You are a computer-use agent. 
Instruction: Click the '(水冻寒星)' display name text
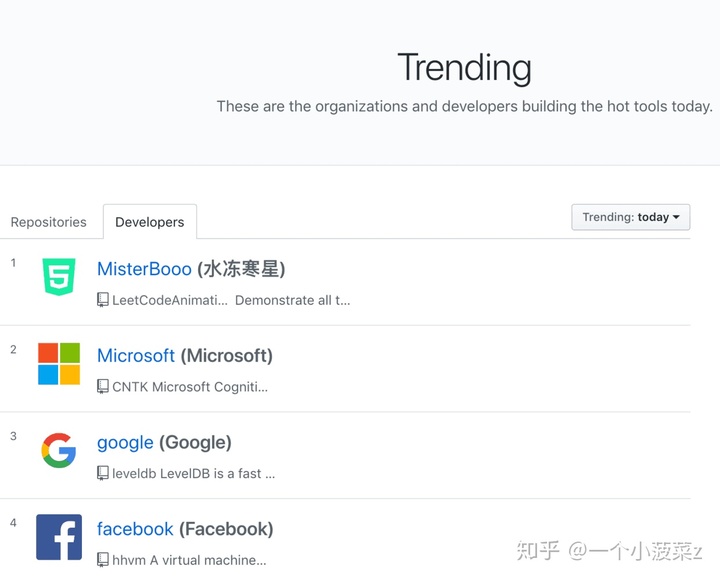click(242, 269)
